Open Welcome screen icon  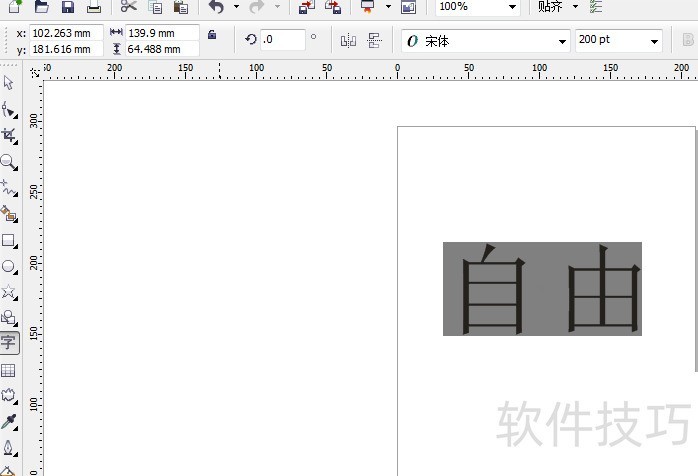(x=408, y=6)
